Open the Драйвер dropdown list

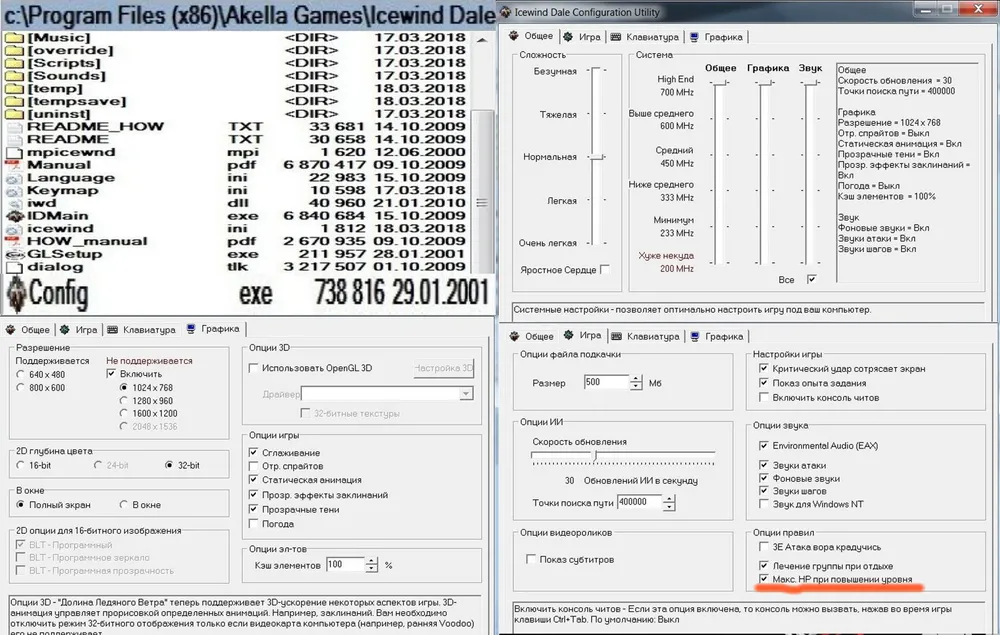[x=466, y=394]
